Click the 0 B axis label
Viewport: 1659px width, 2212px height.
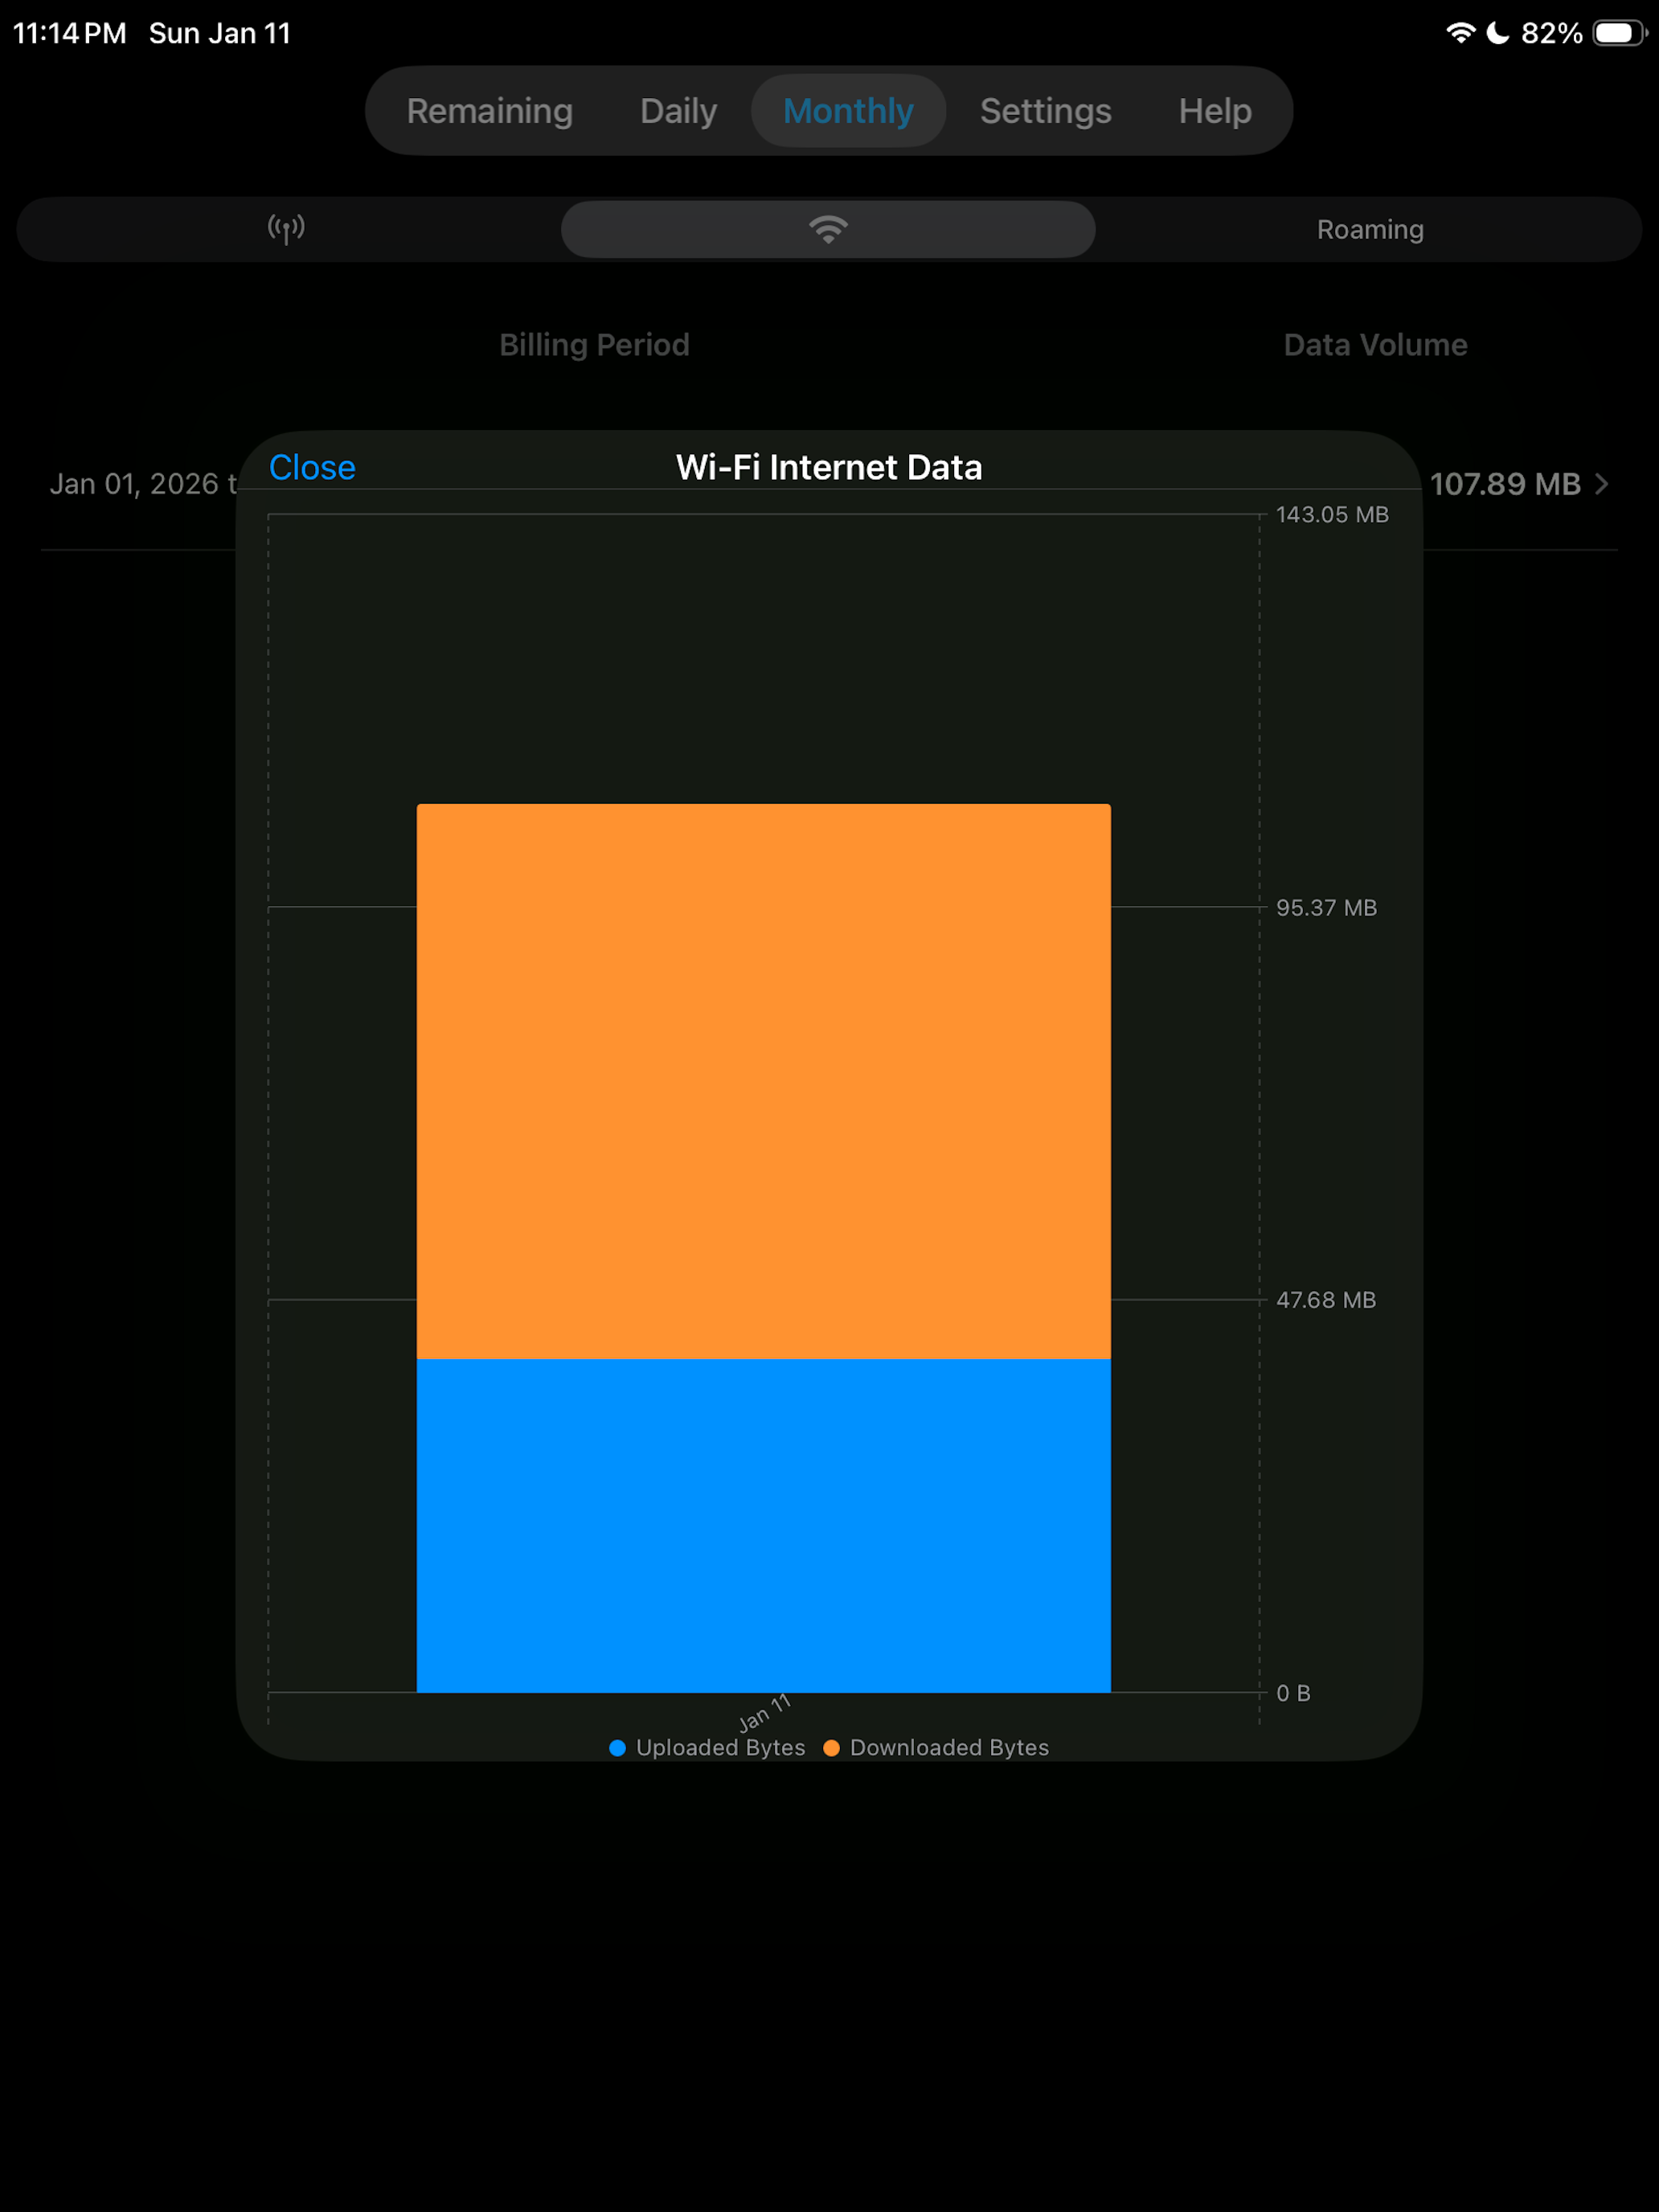coord(1293,1692)
